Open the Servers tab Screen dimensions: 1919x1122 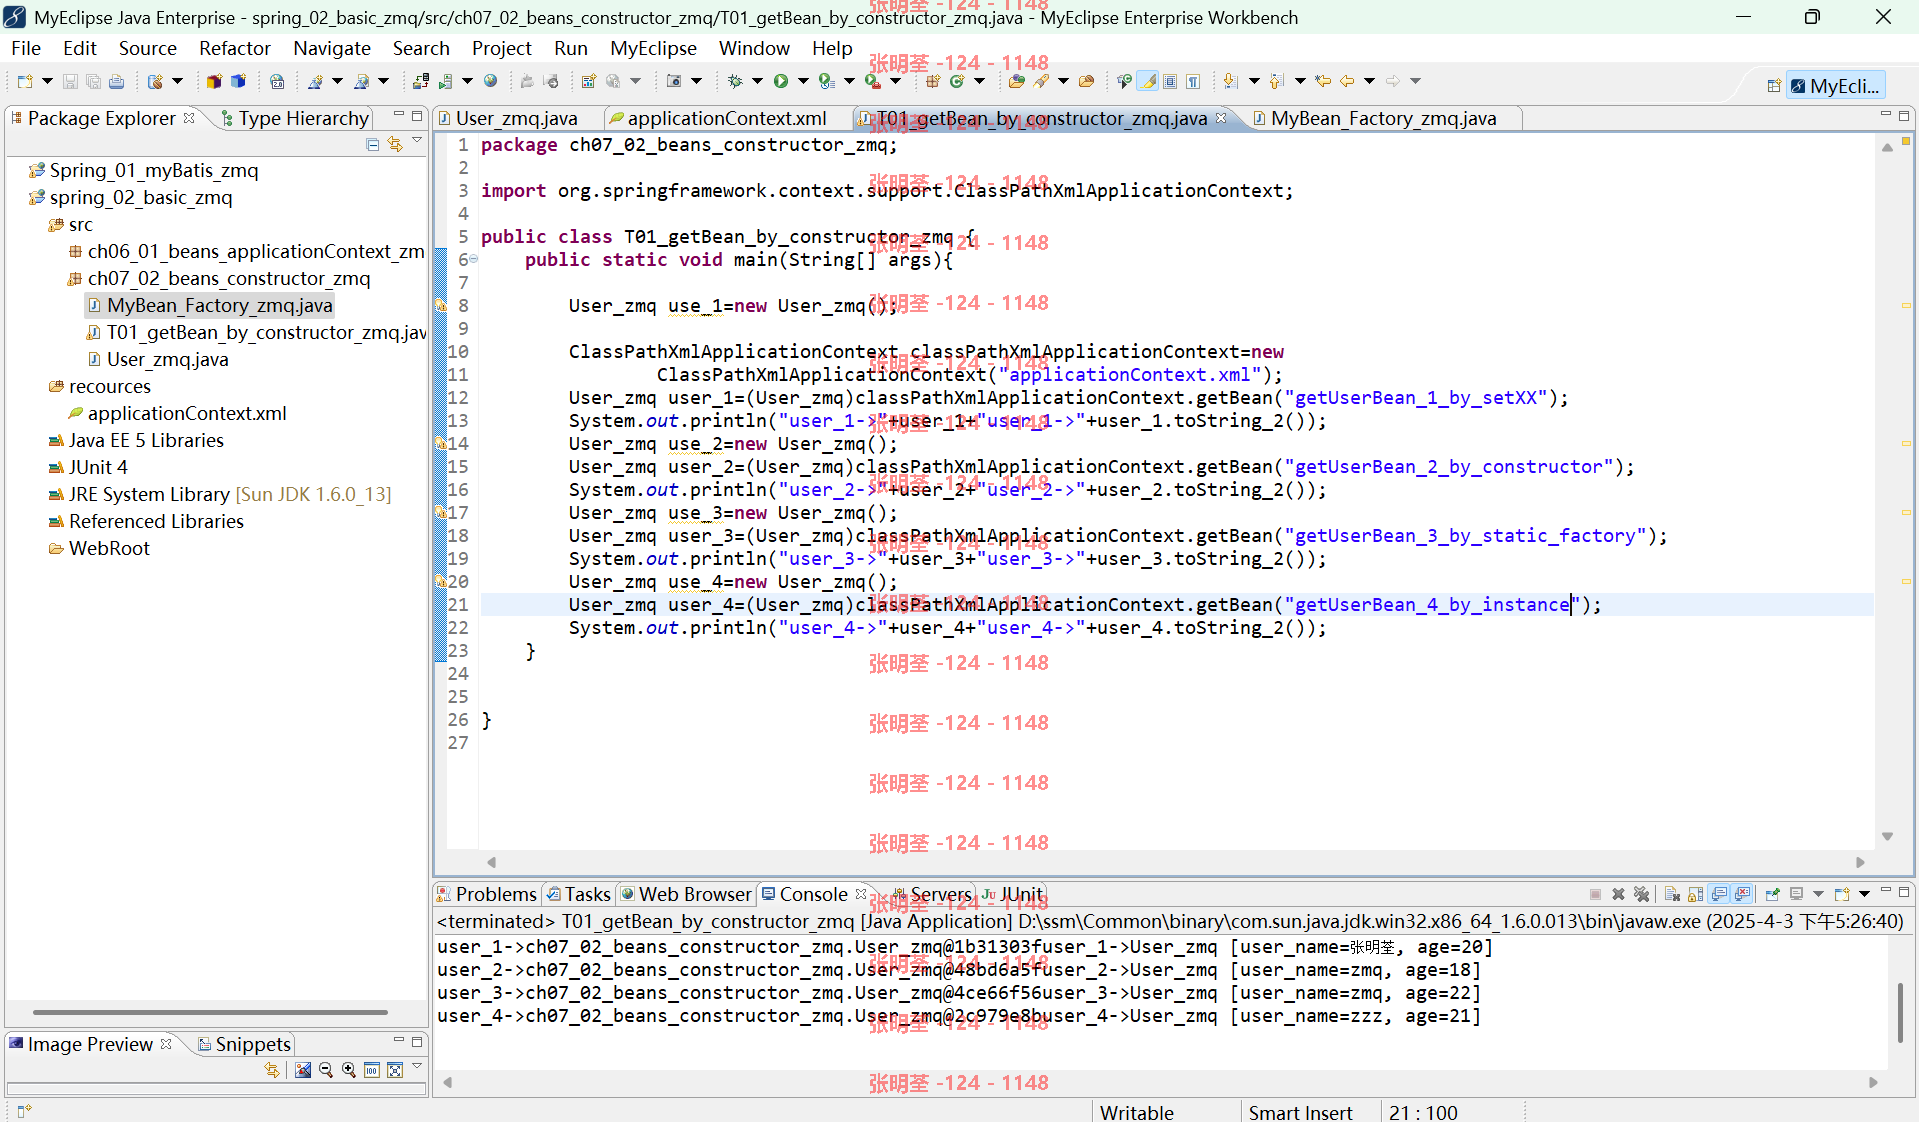pyautogui.click(x=932, y=894)
